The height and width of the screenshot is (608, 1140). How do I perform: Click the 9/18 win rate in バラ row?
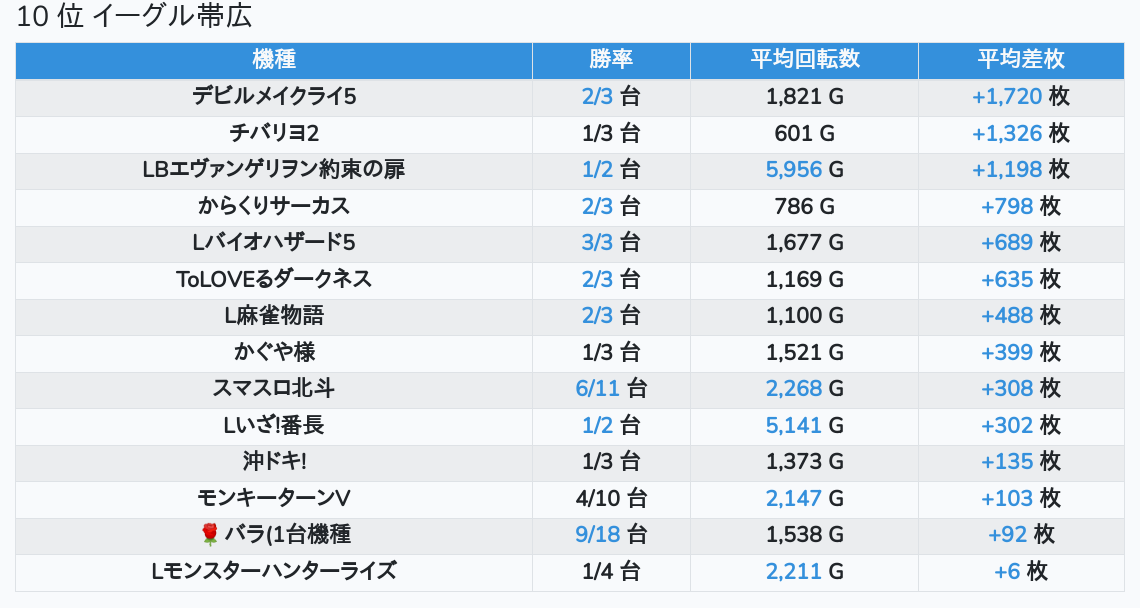597,535
